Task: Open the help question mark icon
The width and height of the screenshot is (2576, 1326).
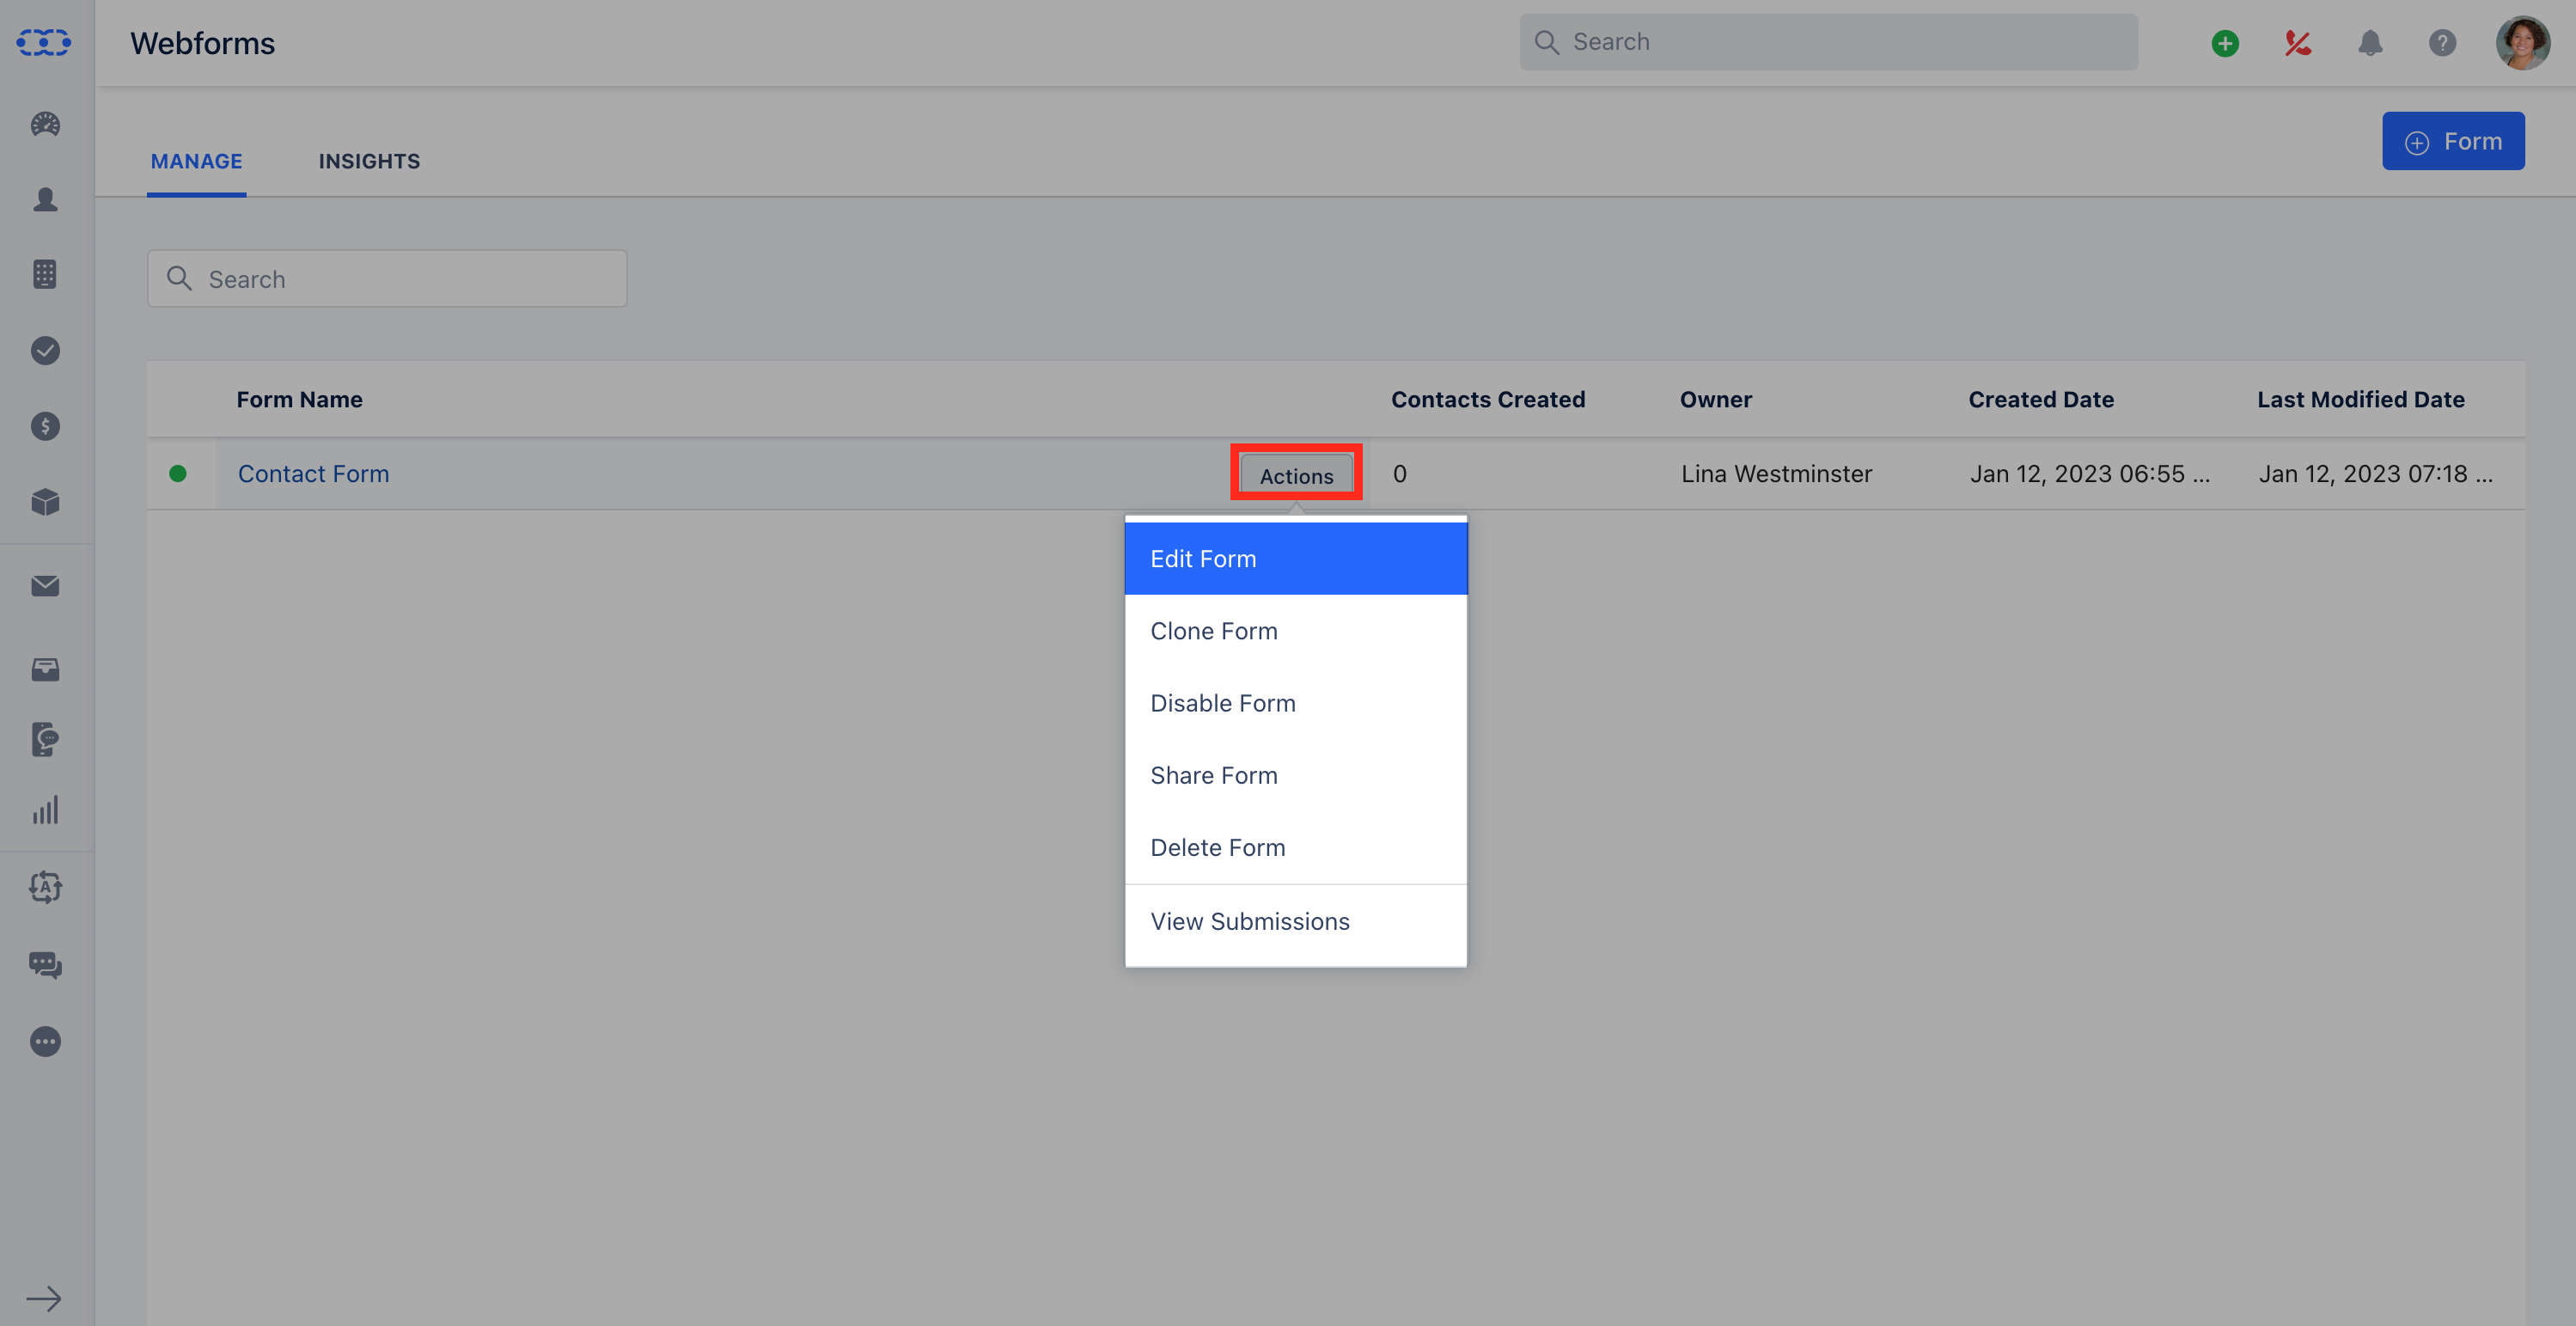Action: 2442,43
